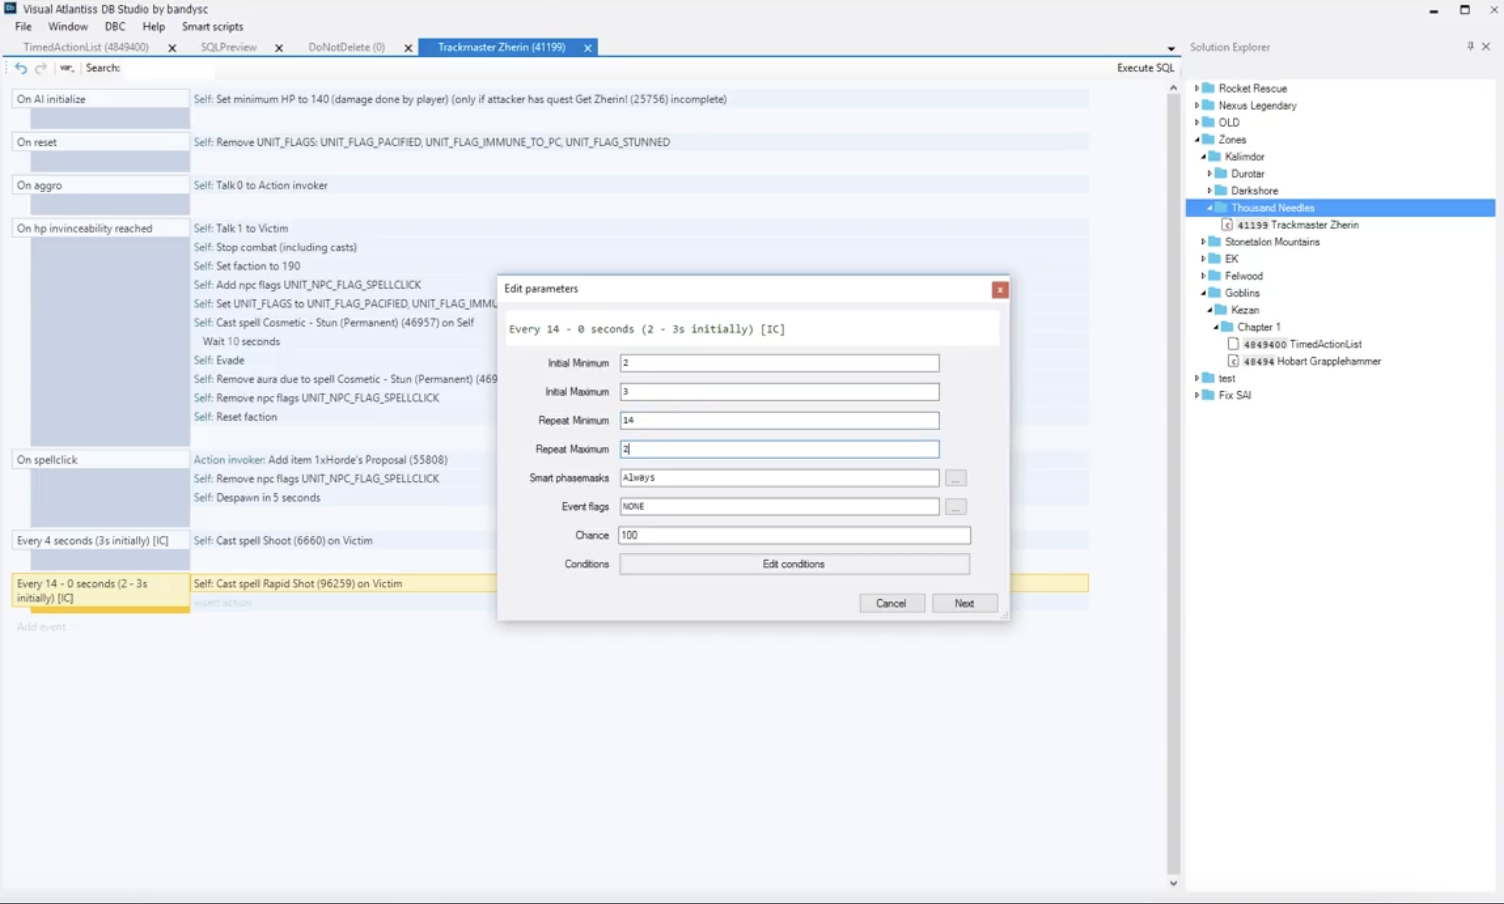Open the DBC menu
The image size is (1504, 904).
pyautogui.click(x=115, y=27)
